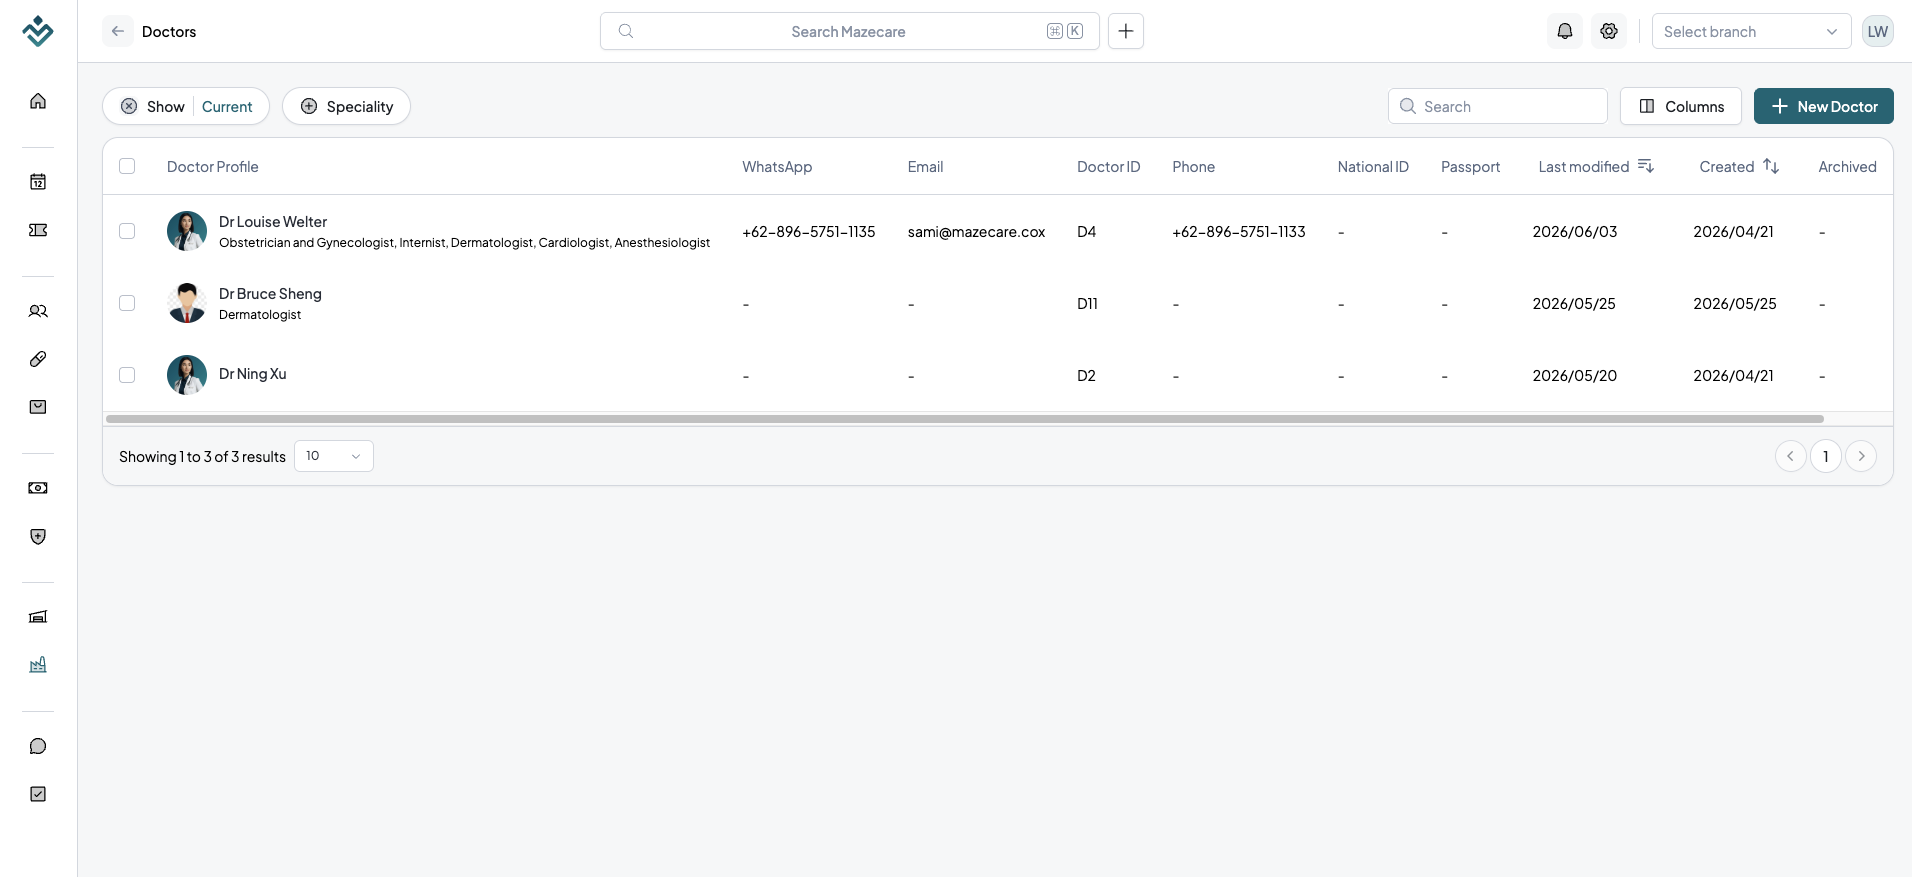This screenshot has height=877, width=1912.
Task: Click the National ID column header
Action: coord(1373,167)
